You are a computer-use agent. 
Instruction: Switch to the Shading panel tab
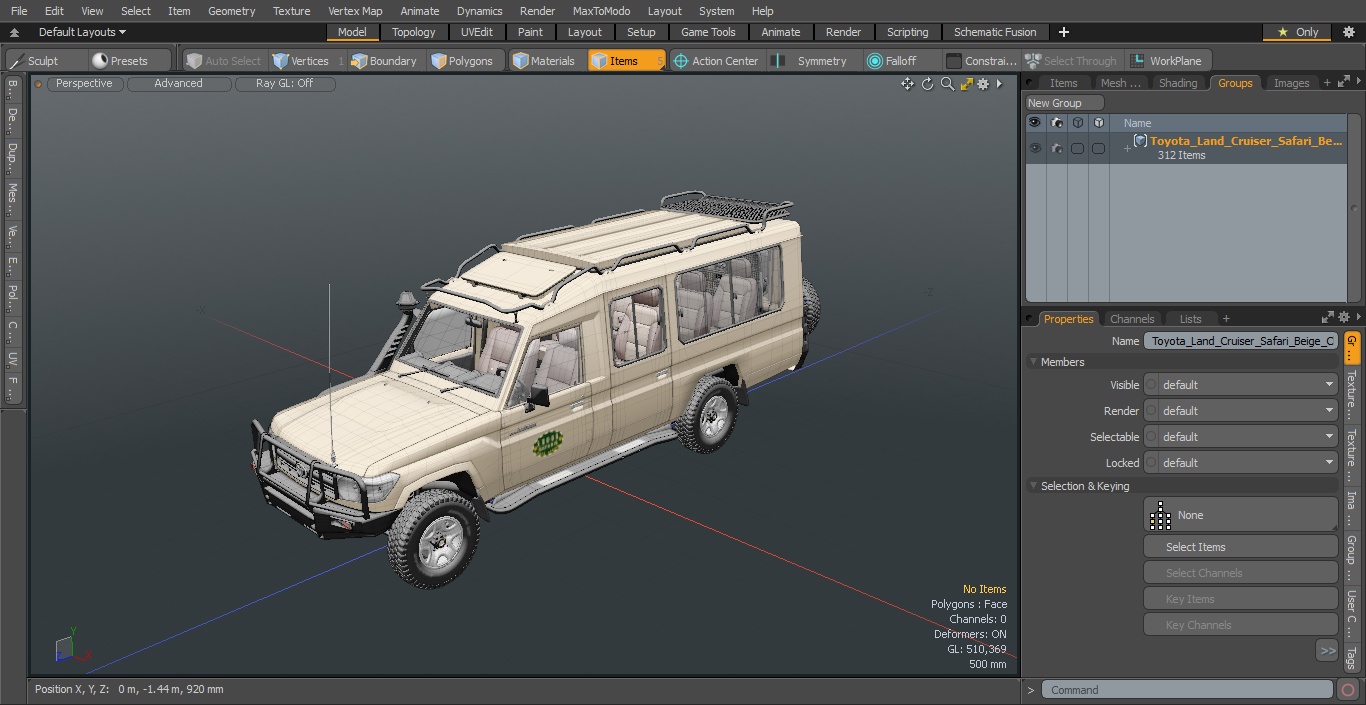[x=1177, y=83]
